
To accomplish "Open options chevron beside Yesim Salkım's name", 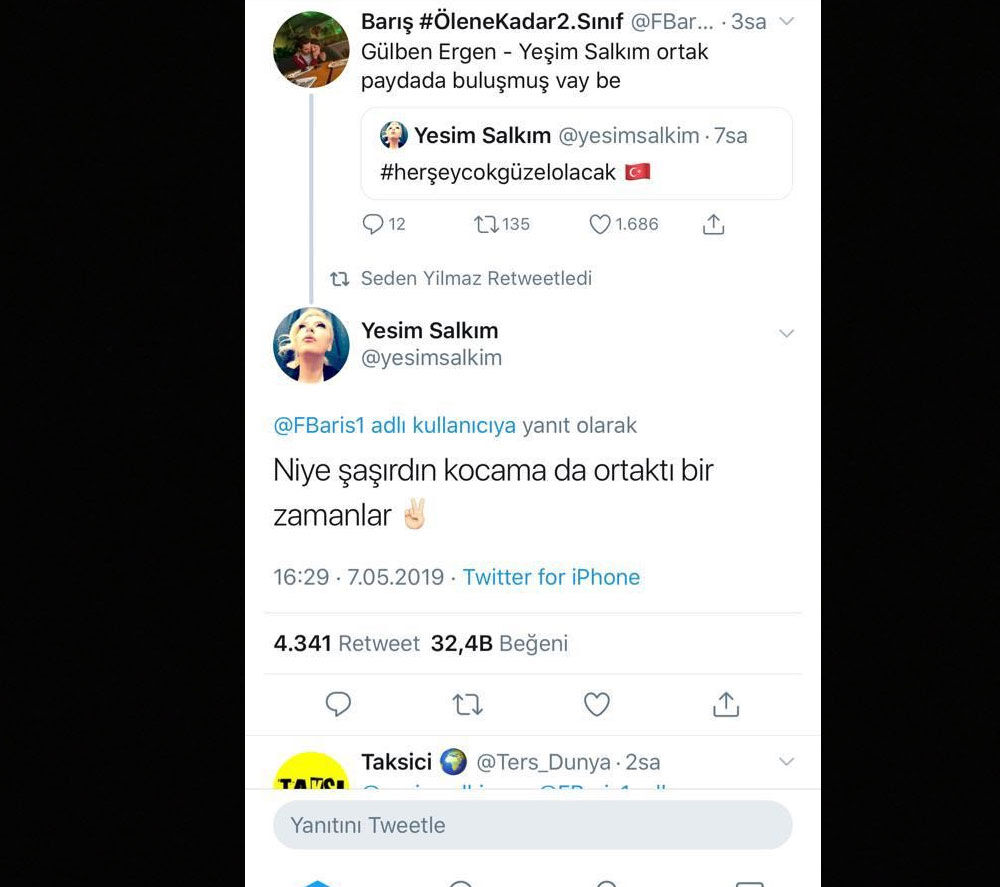I will [786, 333].
